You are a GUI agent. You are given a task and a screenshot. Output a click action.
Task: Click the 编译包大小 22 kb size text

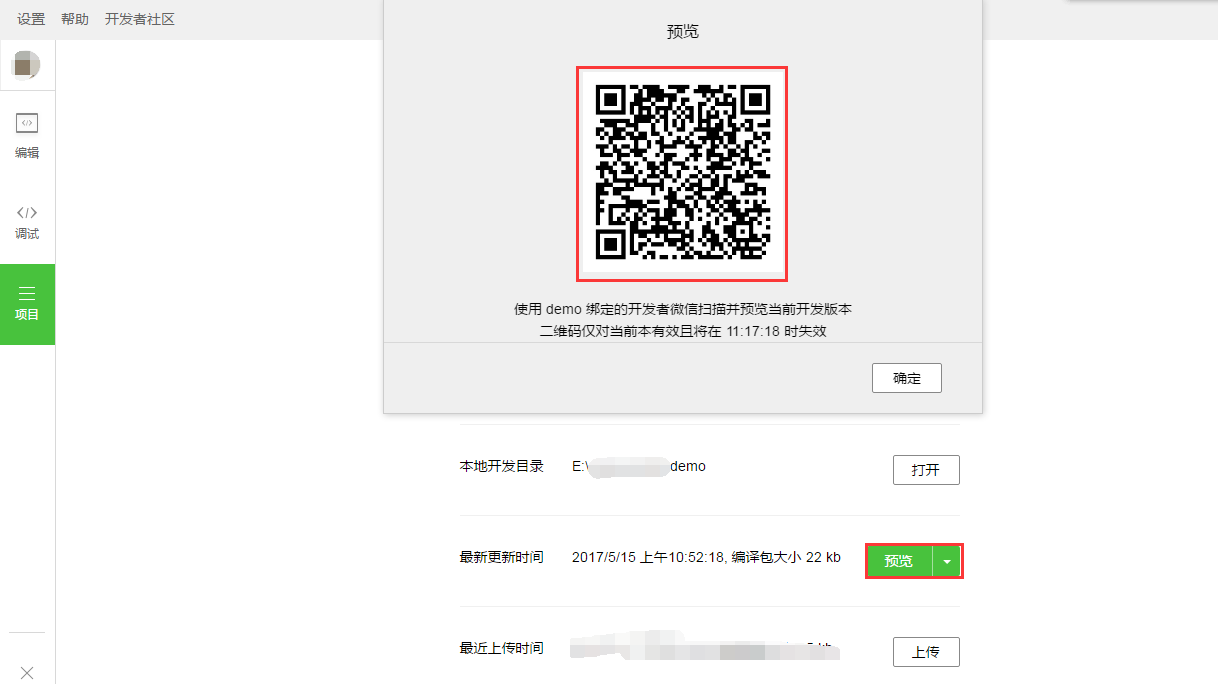792,557
